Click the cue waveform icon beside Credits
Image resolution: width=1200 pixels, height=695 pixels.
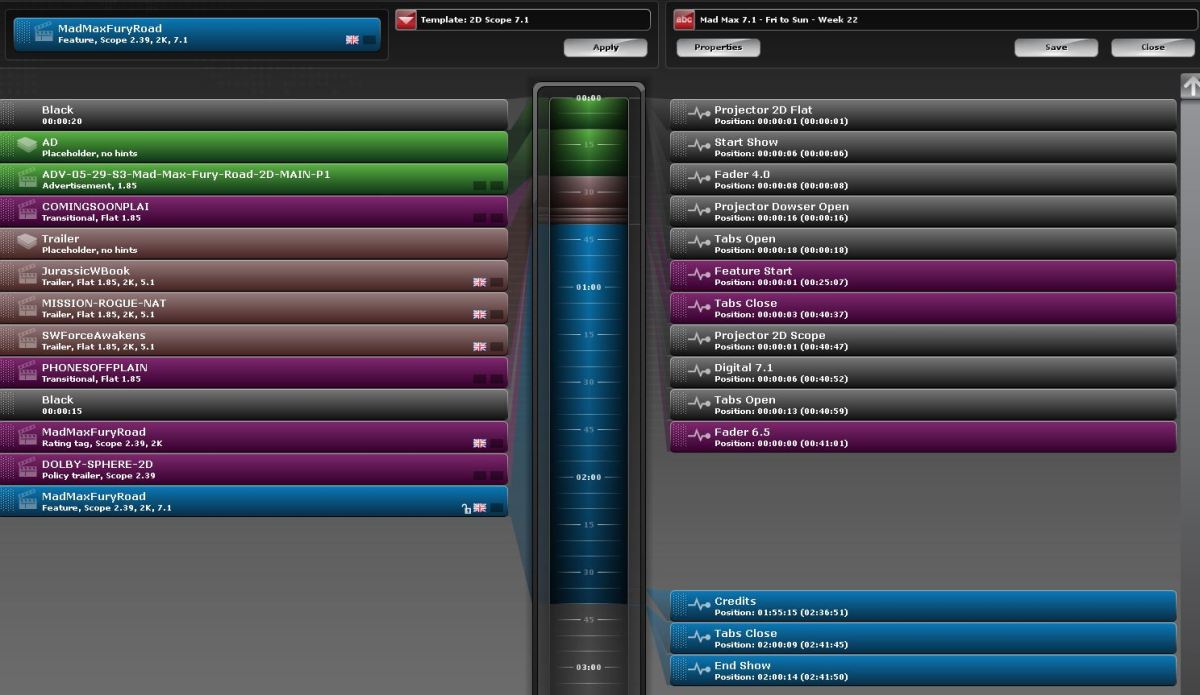tap(698, 606)
